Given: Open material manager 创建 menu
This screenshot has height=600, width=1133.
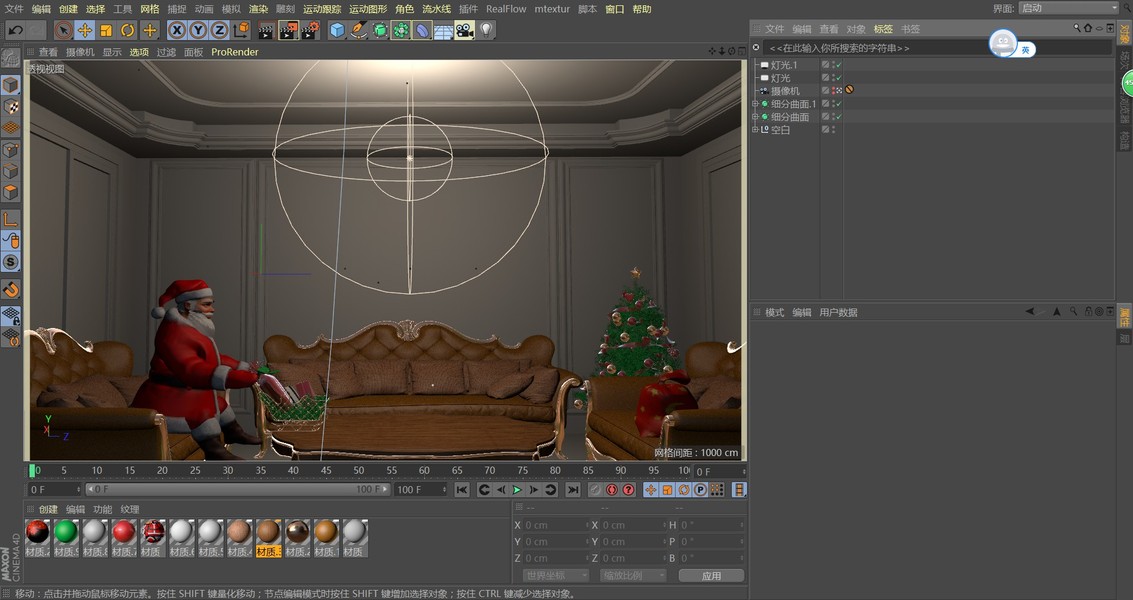Looking at the screenshot, I should coord(48,509).
